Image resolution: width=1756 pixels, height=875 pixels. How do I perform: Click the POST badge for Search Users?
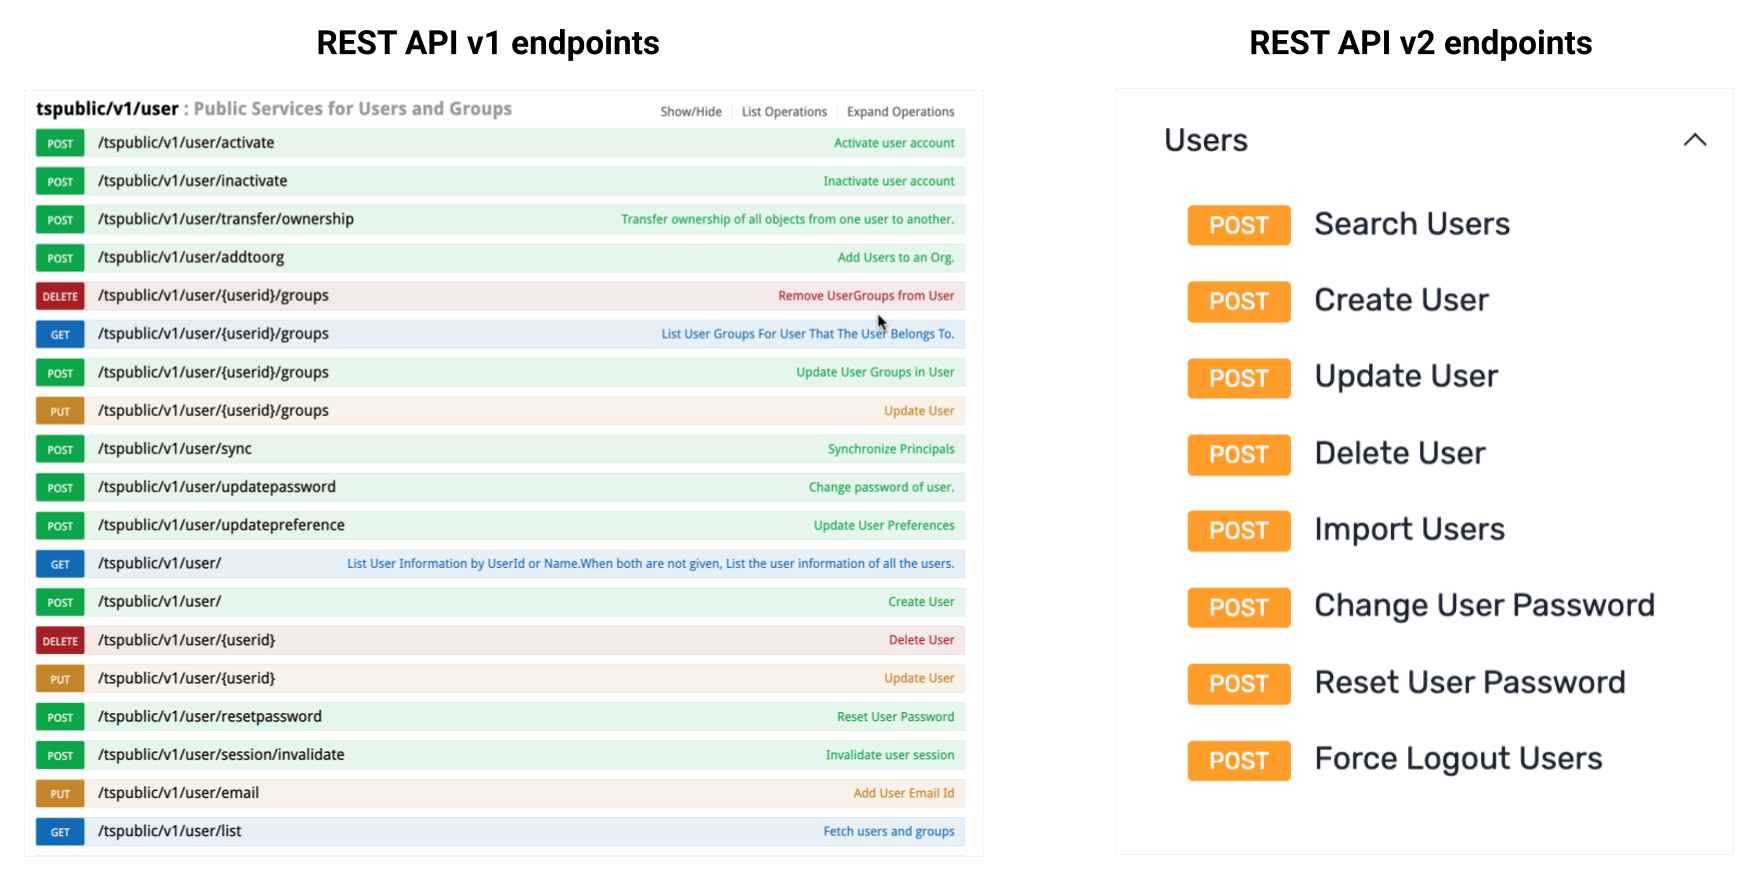pos(1238,225)
